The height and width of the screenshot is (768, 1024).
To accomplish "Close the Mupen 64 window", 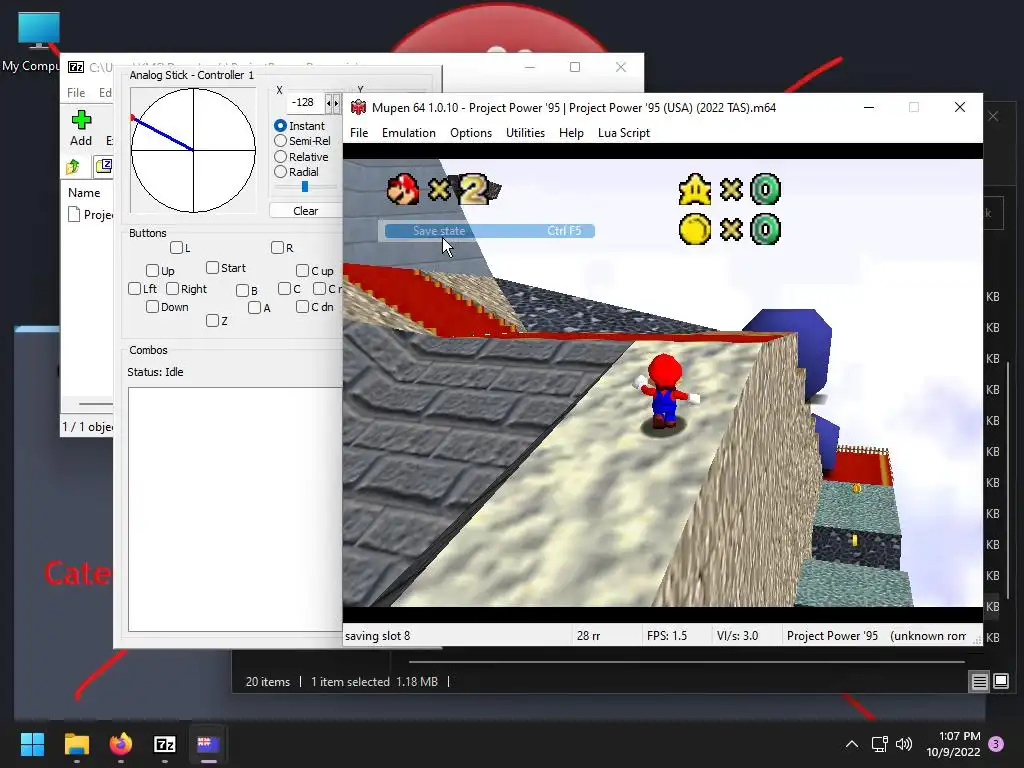I will [959, 107].
